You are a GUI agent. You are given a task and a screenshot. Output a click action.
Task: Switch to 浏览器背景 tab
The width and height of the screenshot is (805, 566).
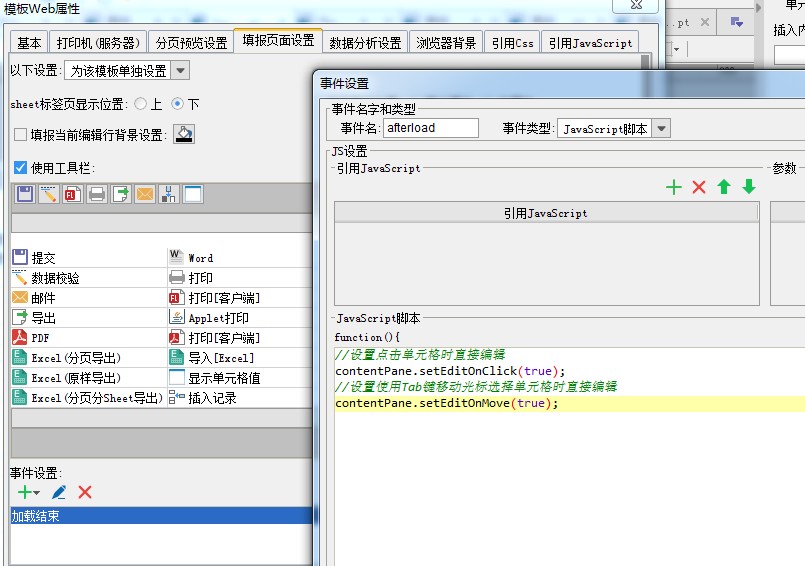point(446,43)
